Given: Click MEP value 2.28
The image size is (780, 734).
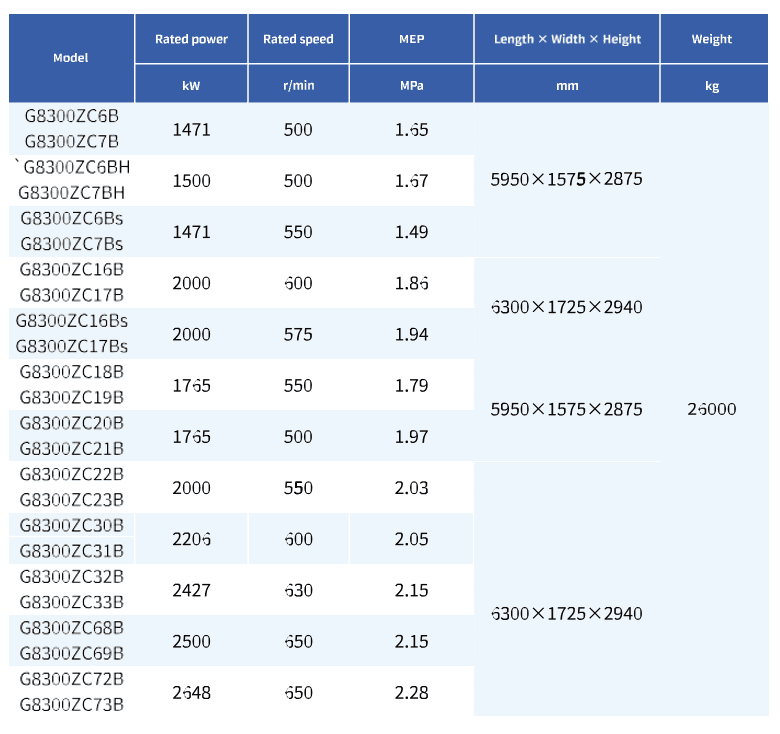Looking at the screenshot, I should (411, 693).
